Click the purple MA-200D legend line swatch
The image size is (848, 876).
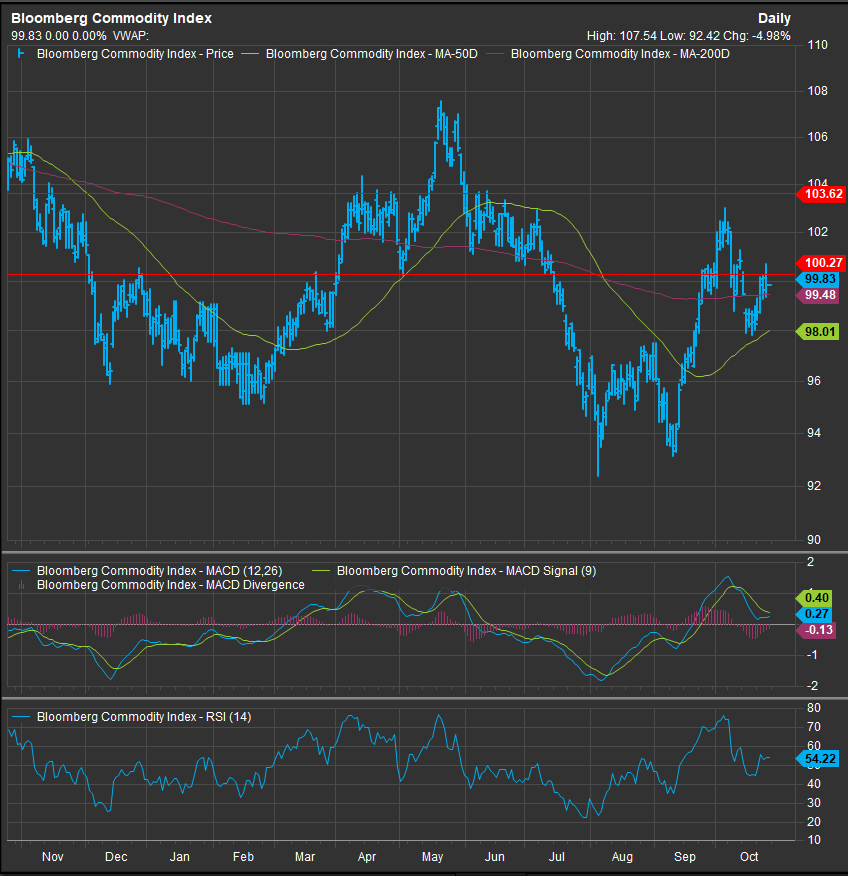coord(496,54)
